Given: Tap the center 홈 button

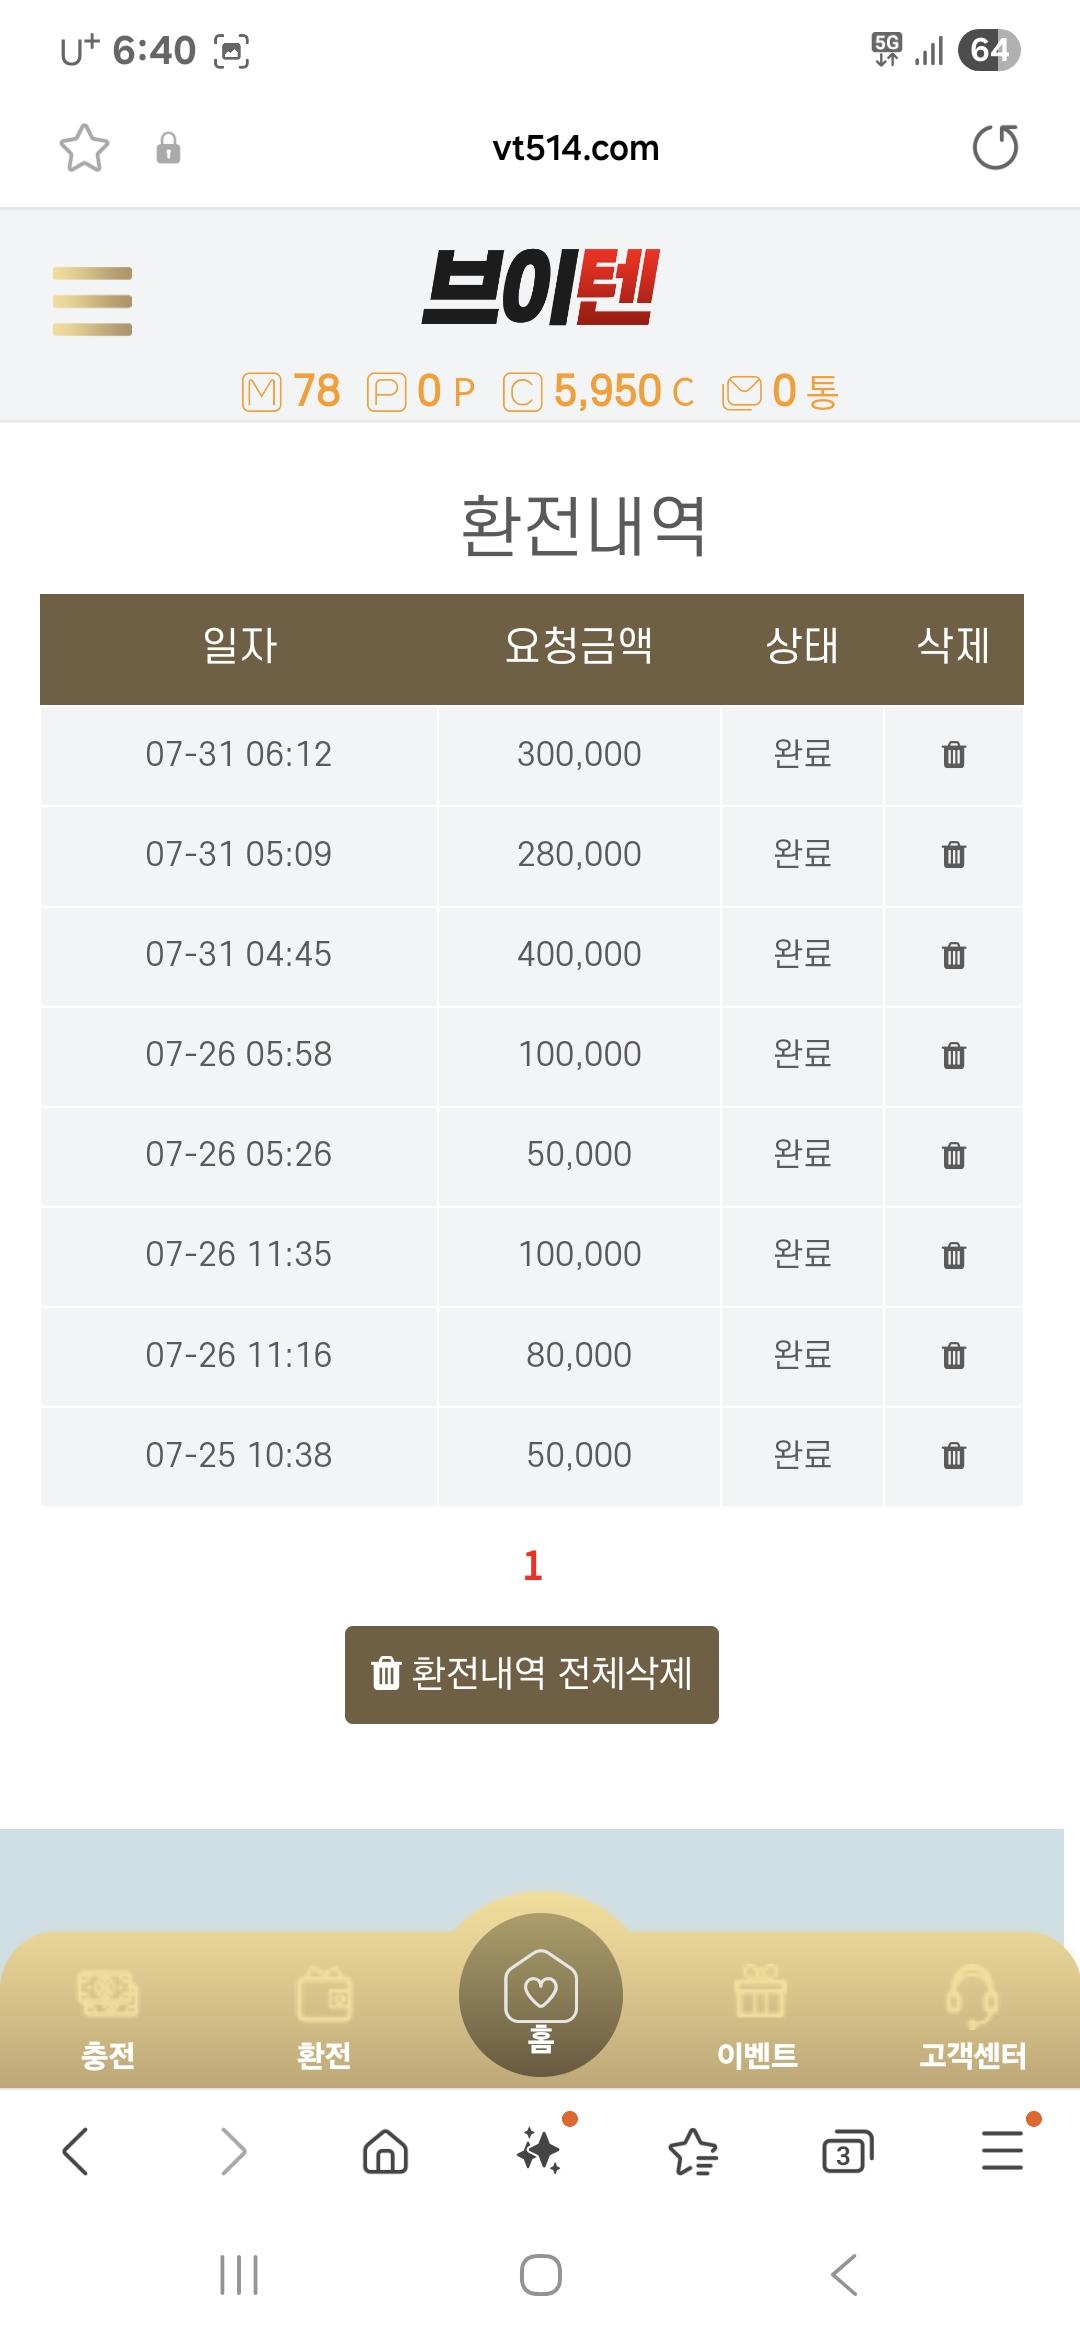Looking at the screenshot, I should [x=541, y=1995].
